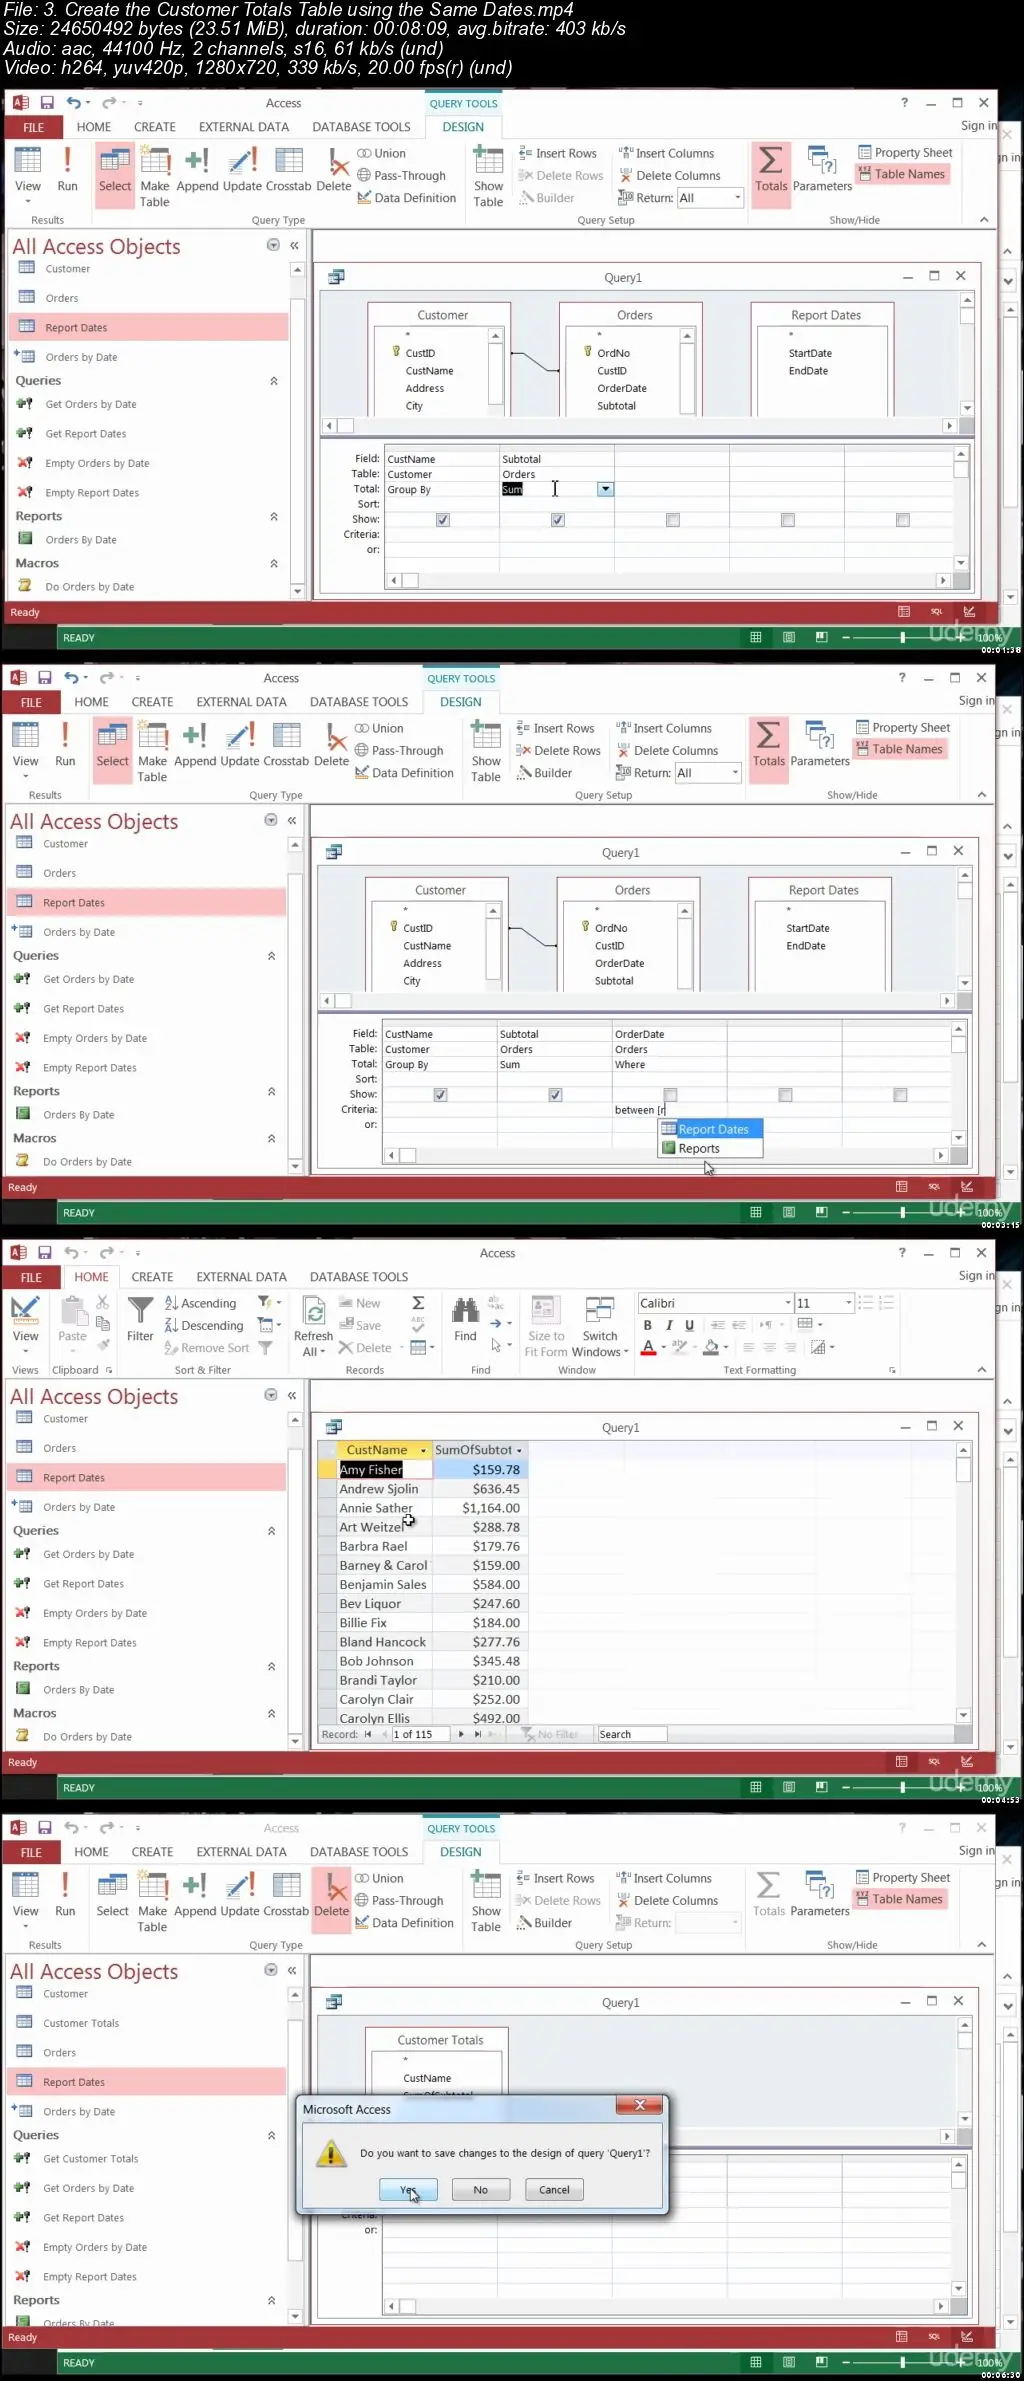The width and height of the screenshot is (1024, 2381).
Task: Click the Datasheet View icon in Views group
Action: 25,1309
